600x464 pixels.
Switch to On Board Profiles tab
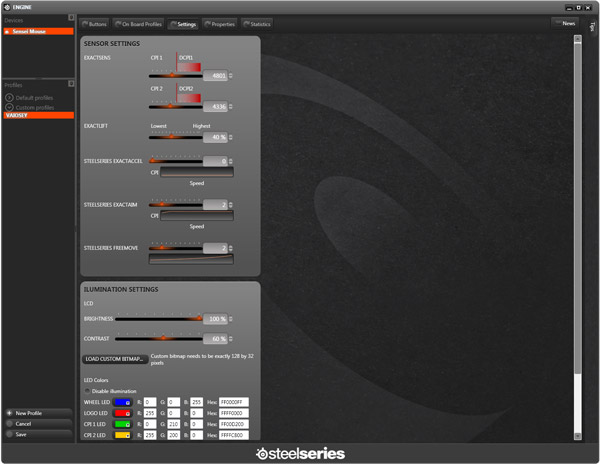pyautogui.click(x=139, y=24)
